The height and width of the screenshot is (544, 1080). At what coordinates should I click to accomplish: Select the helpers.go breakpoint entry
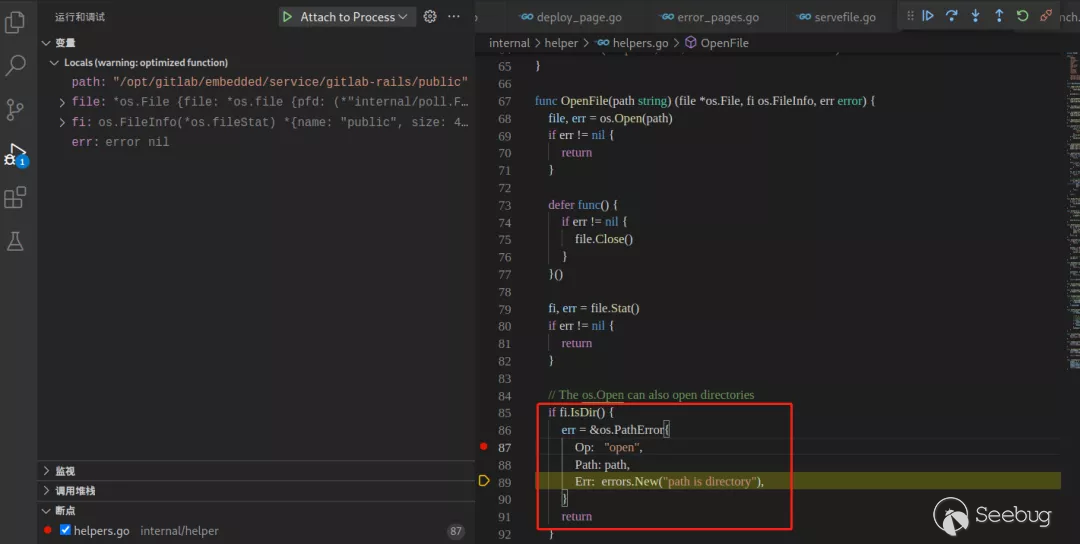[x=256, y=530]
